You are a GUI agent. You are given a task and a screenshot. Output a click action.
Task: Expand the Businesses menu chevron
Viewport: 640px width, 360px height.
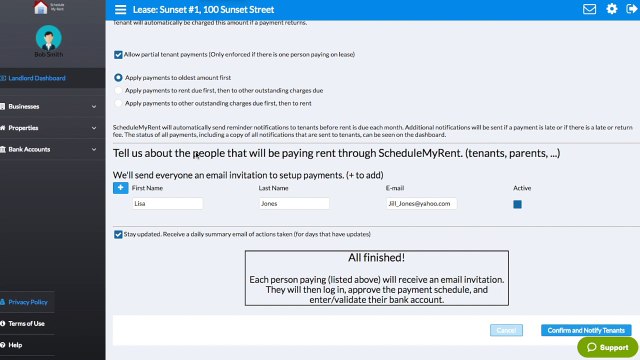[94, 107]
